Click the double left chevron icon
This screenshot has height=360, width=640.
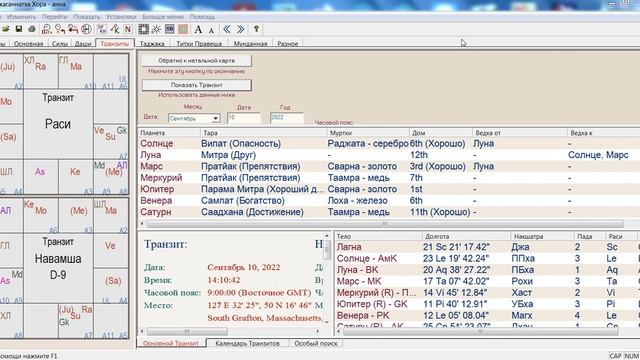pos(227,29)
